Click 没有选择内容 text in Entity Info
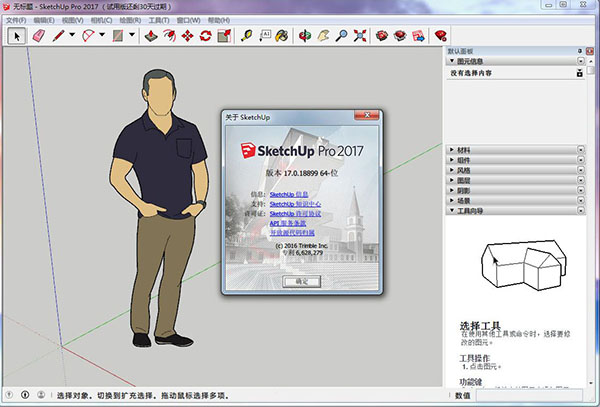This screenshot has height=407, width=600. 471,73
